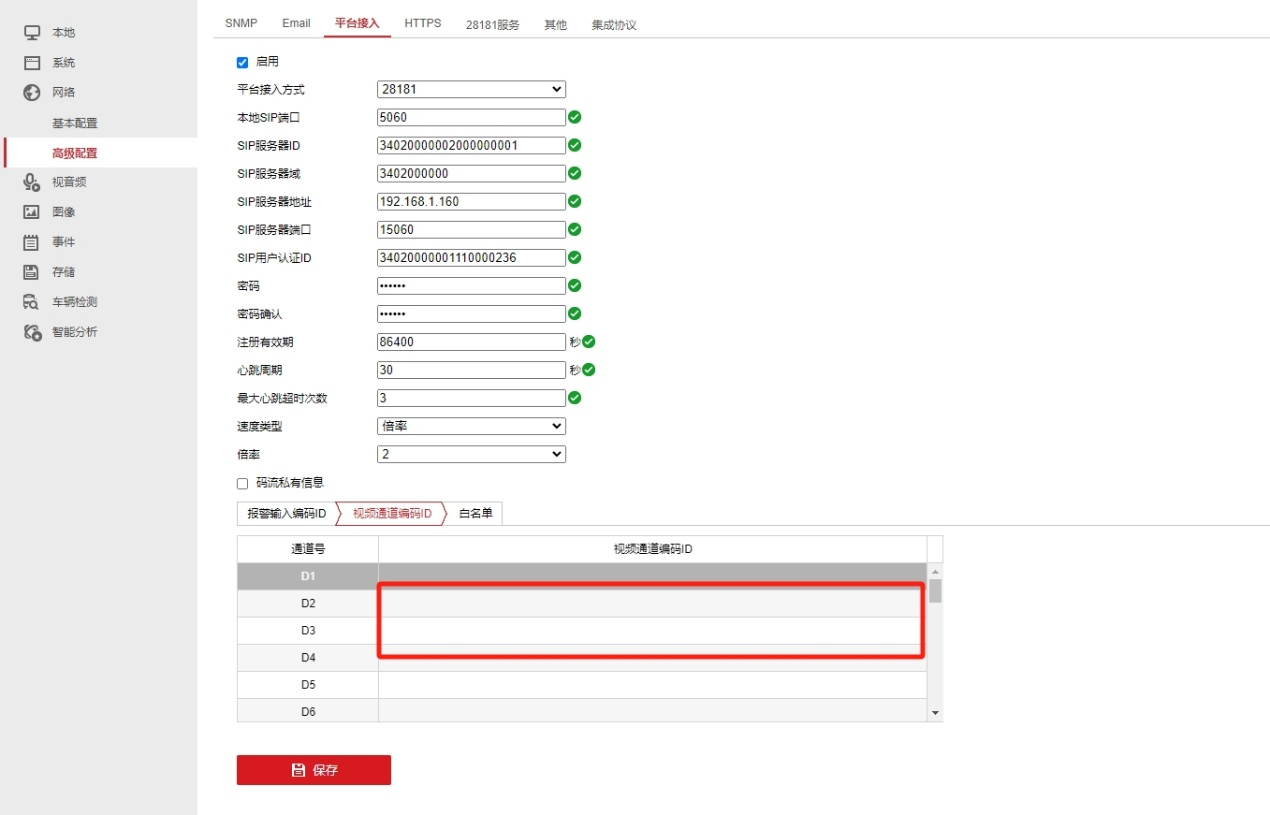Open the 系统 settings via its sidebar icon

click(x=31, y=61)
